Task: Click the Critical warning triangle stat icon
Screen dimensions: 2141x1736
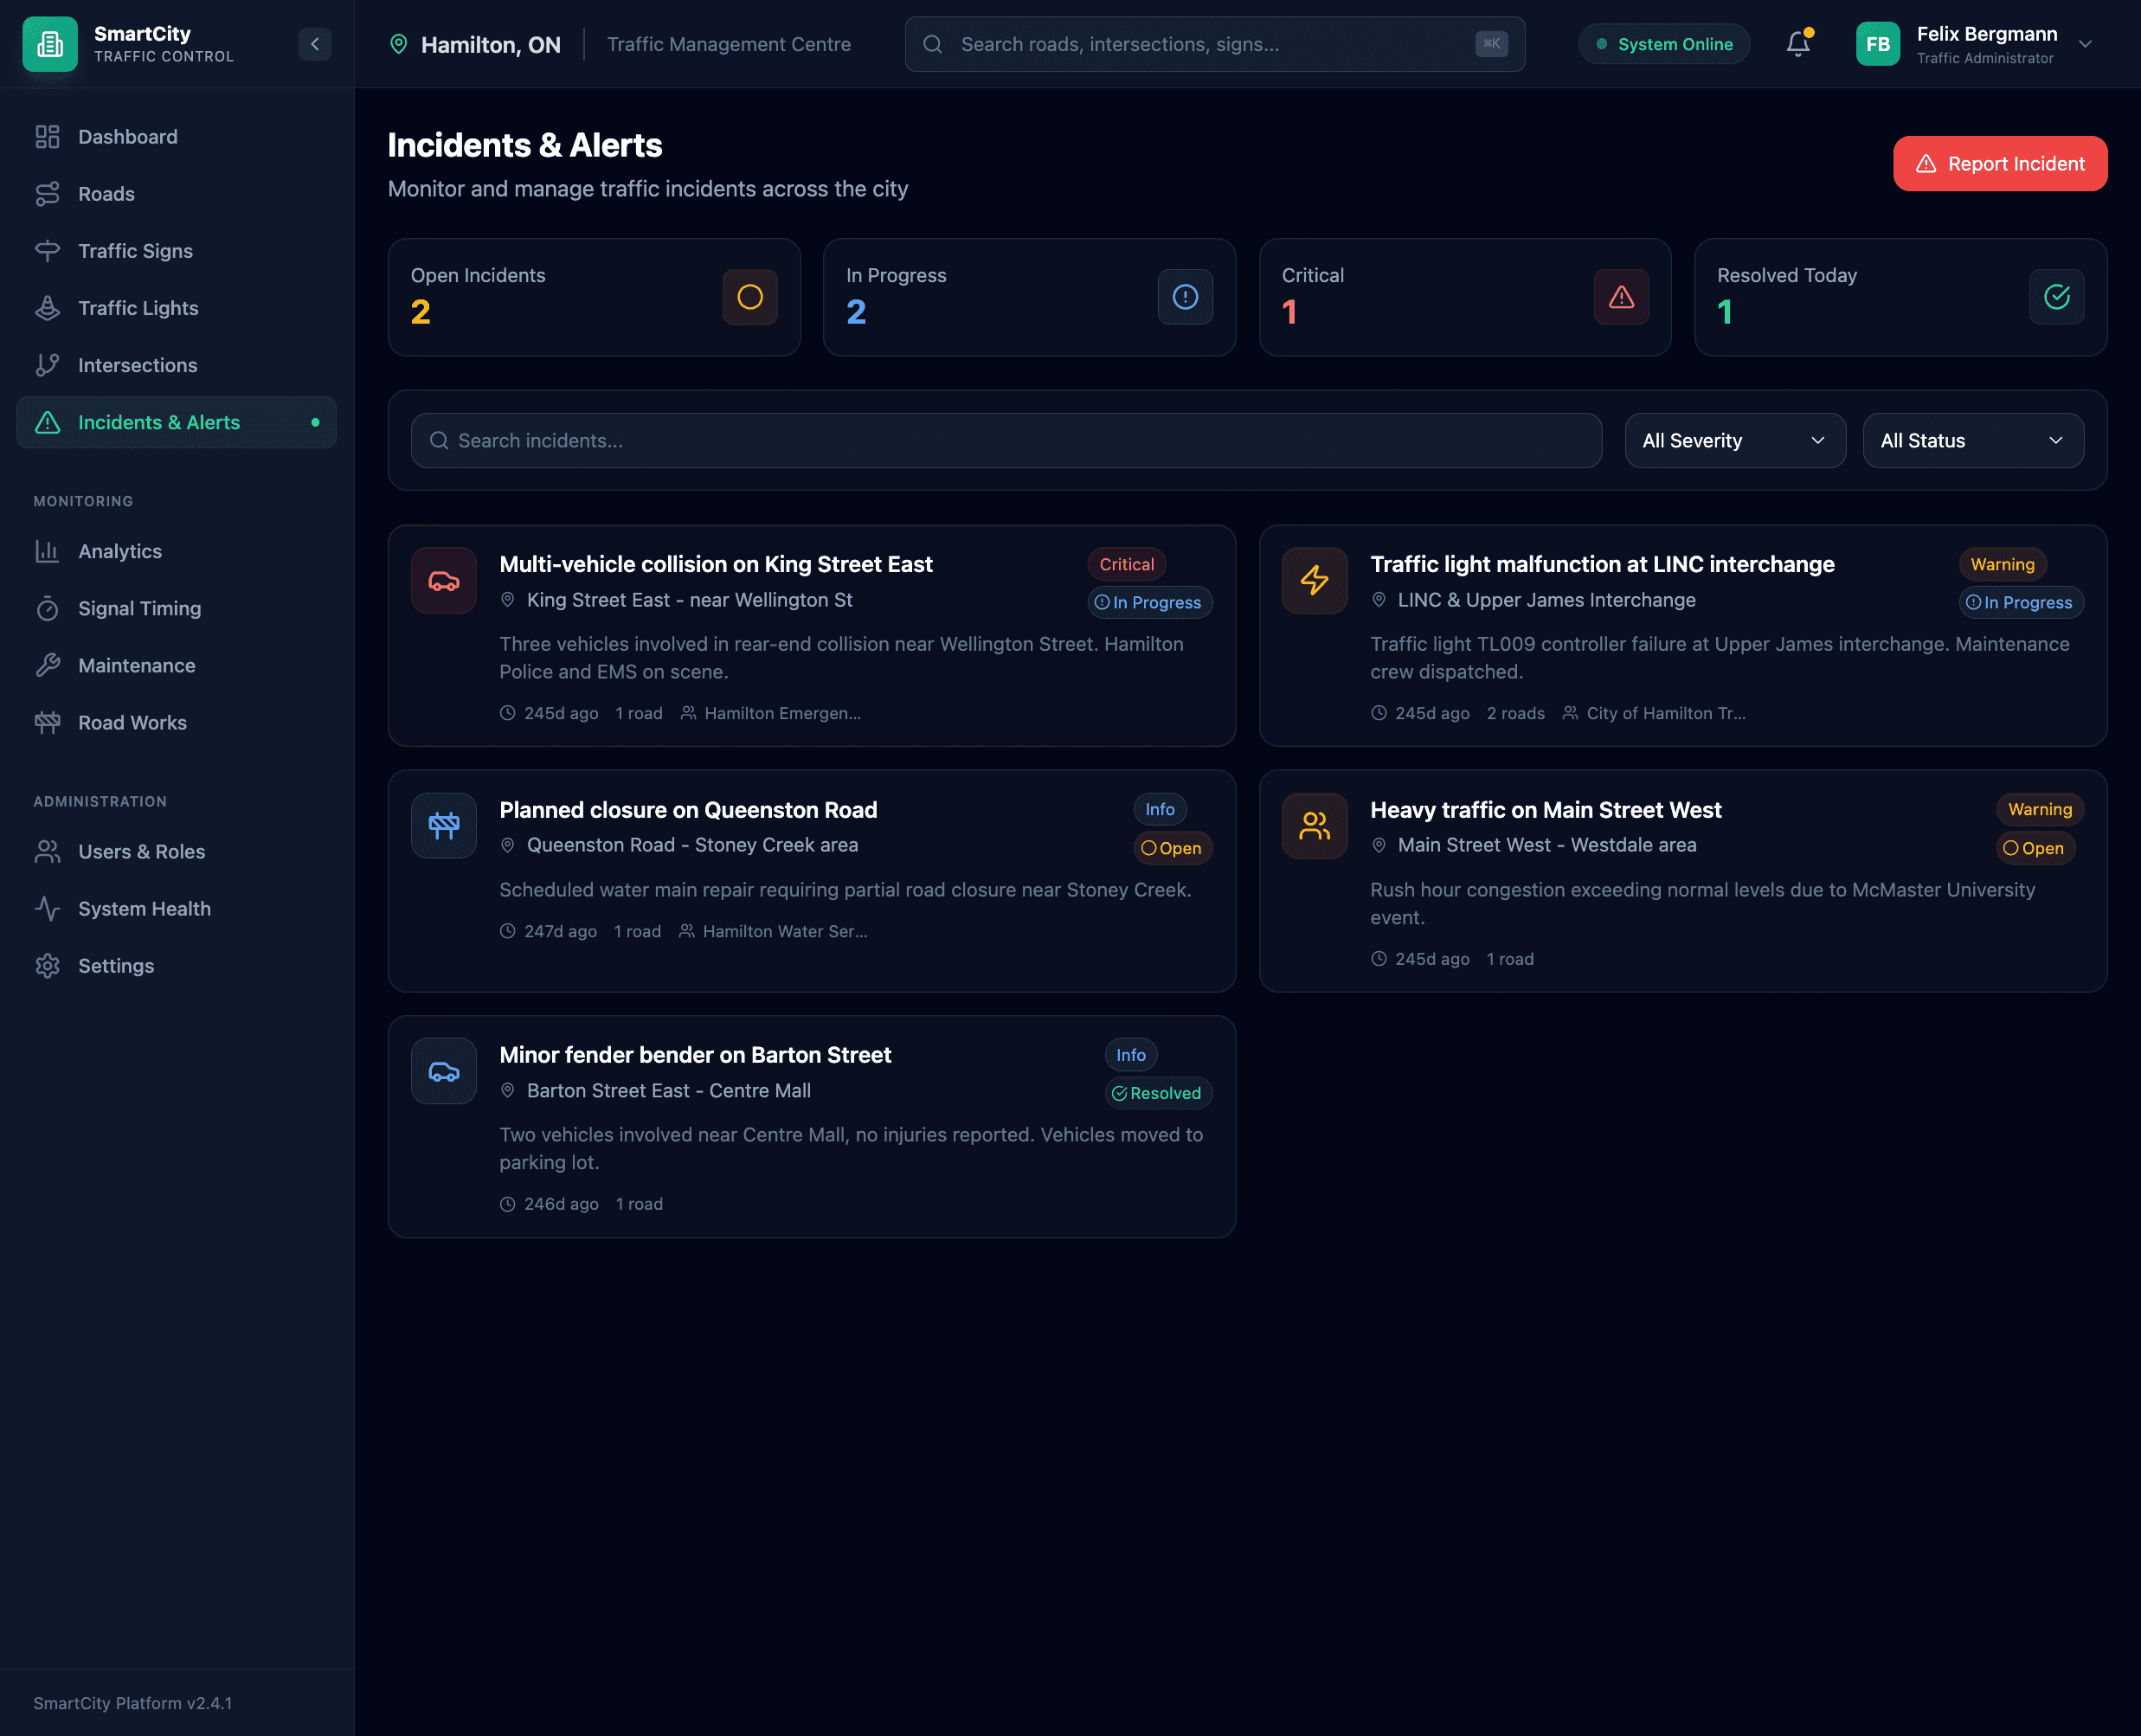Action: coord(1620,297)
